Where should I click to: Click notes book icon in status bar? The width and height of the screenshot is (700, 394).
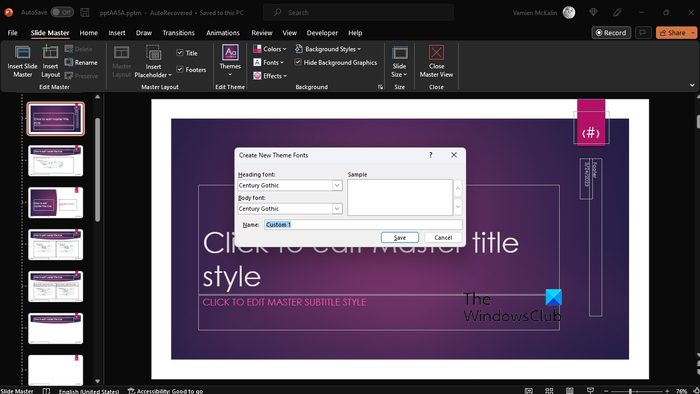46,391
